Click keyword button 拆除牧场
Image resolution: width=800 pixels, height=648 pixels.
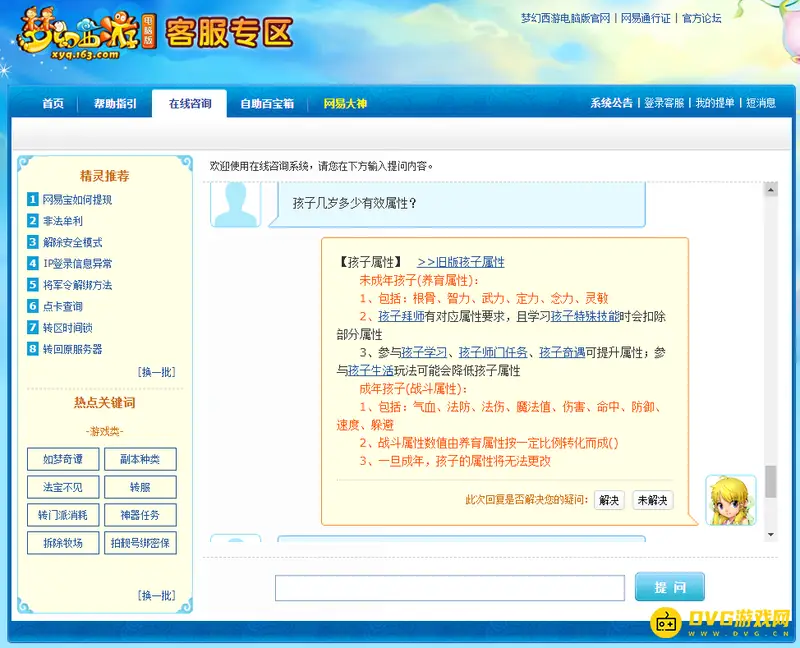pos(63,543)
